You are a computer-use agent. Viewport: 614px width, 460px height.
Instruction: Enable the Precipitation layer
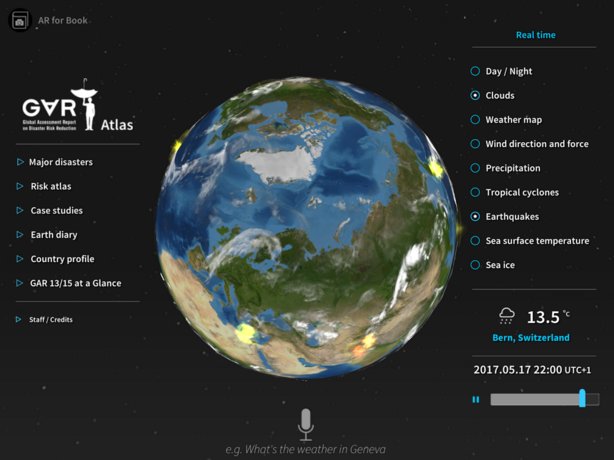(x=475, y=168)
